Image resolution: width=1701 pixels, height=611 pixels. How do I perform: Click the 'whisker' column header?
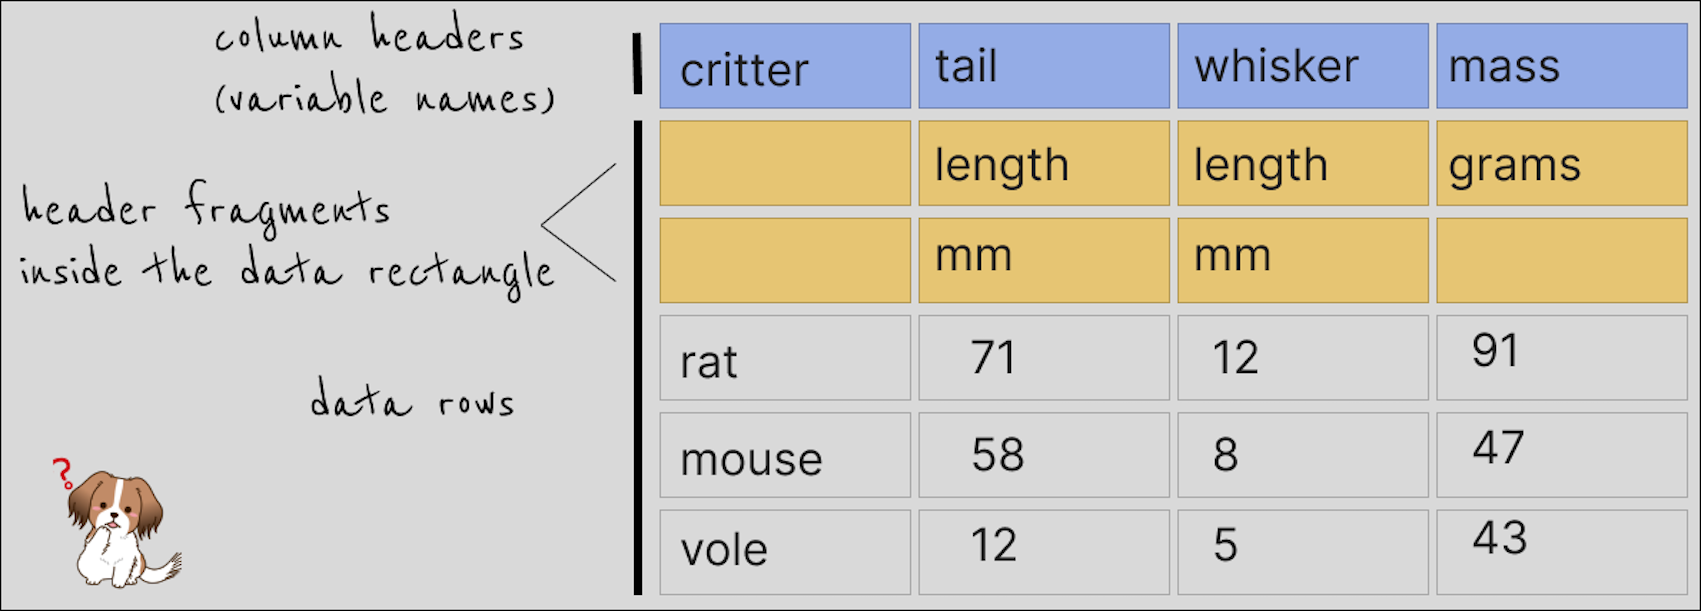tap(1303, 66)
